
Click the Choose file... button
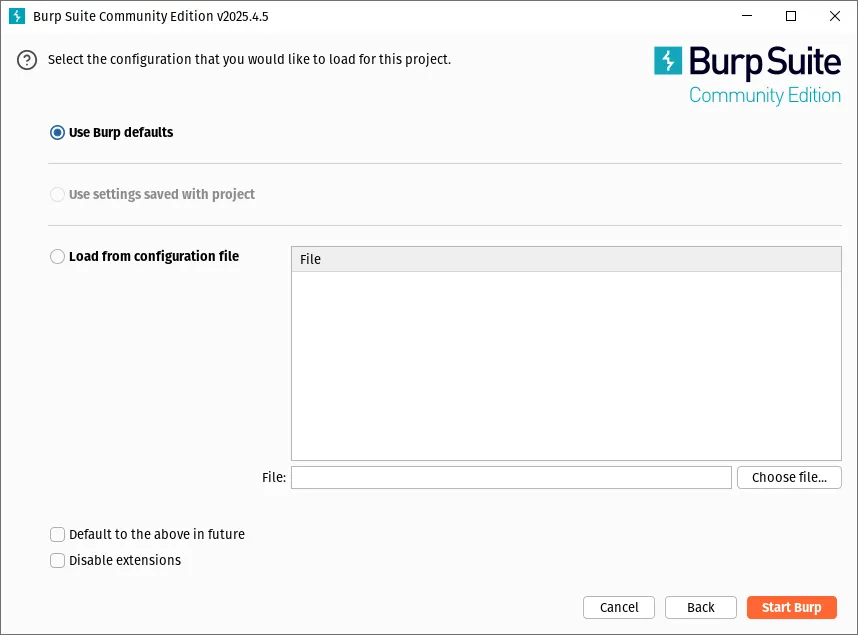[x=789, y=477]
